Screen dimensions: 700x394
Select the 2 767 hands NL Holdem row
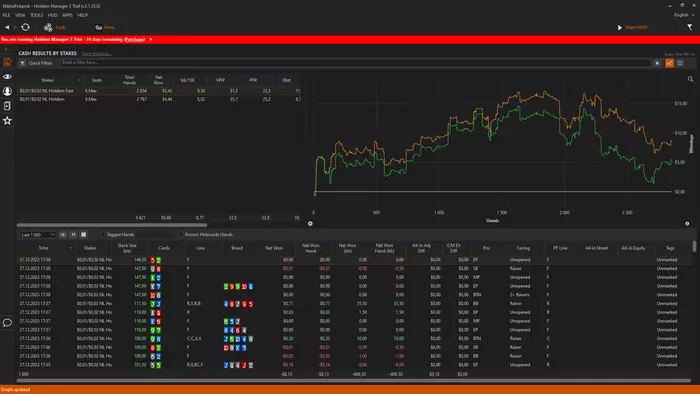tap(159, 99)
